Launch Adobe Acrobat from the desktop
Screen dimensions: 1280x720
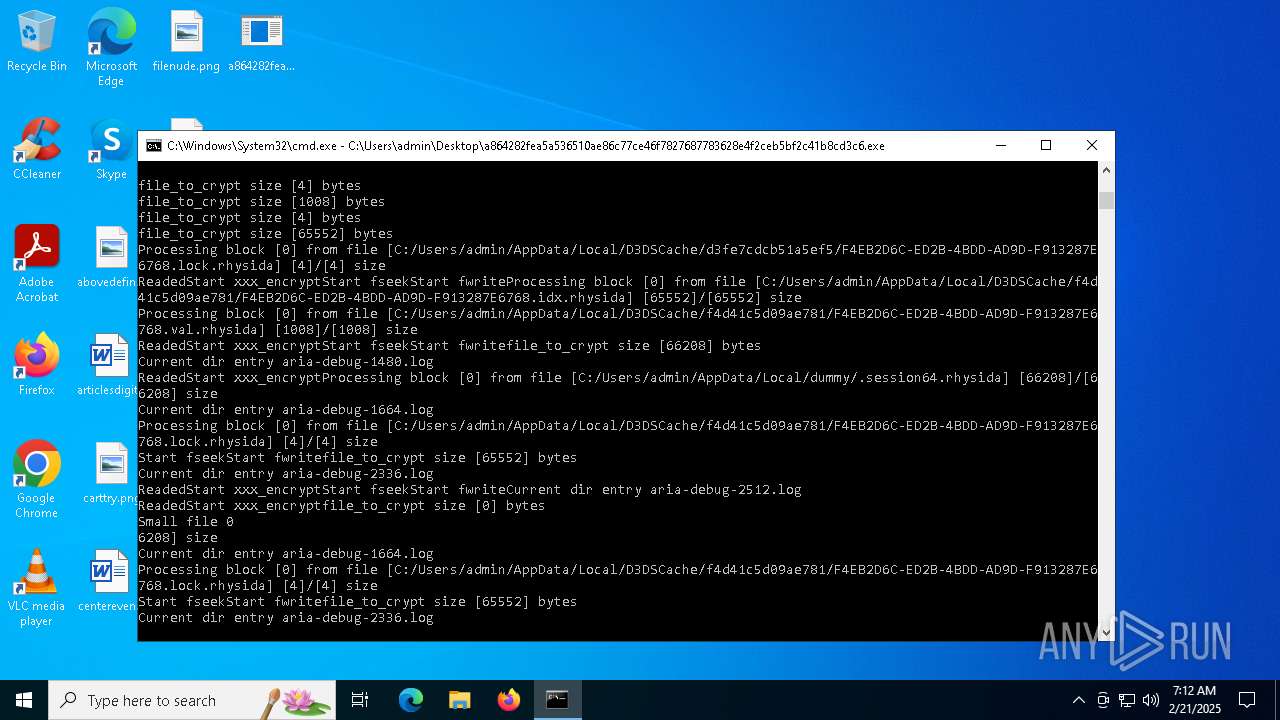coord(37,264)
